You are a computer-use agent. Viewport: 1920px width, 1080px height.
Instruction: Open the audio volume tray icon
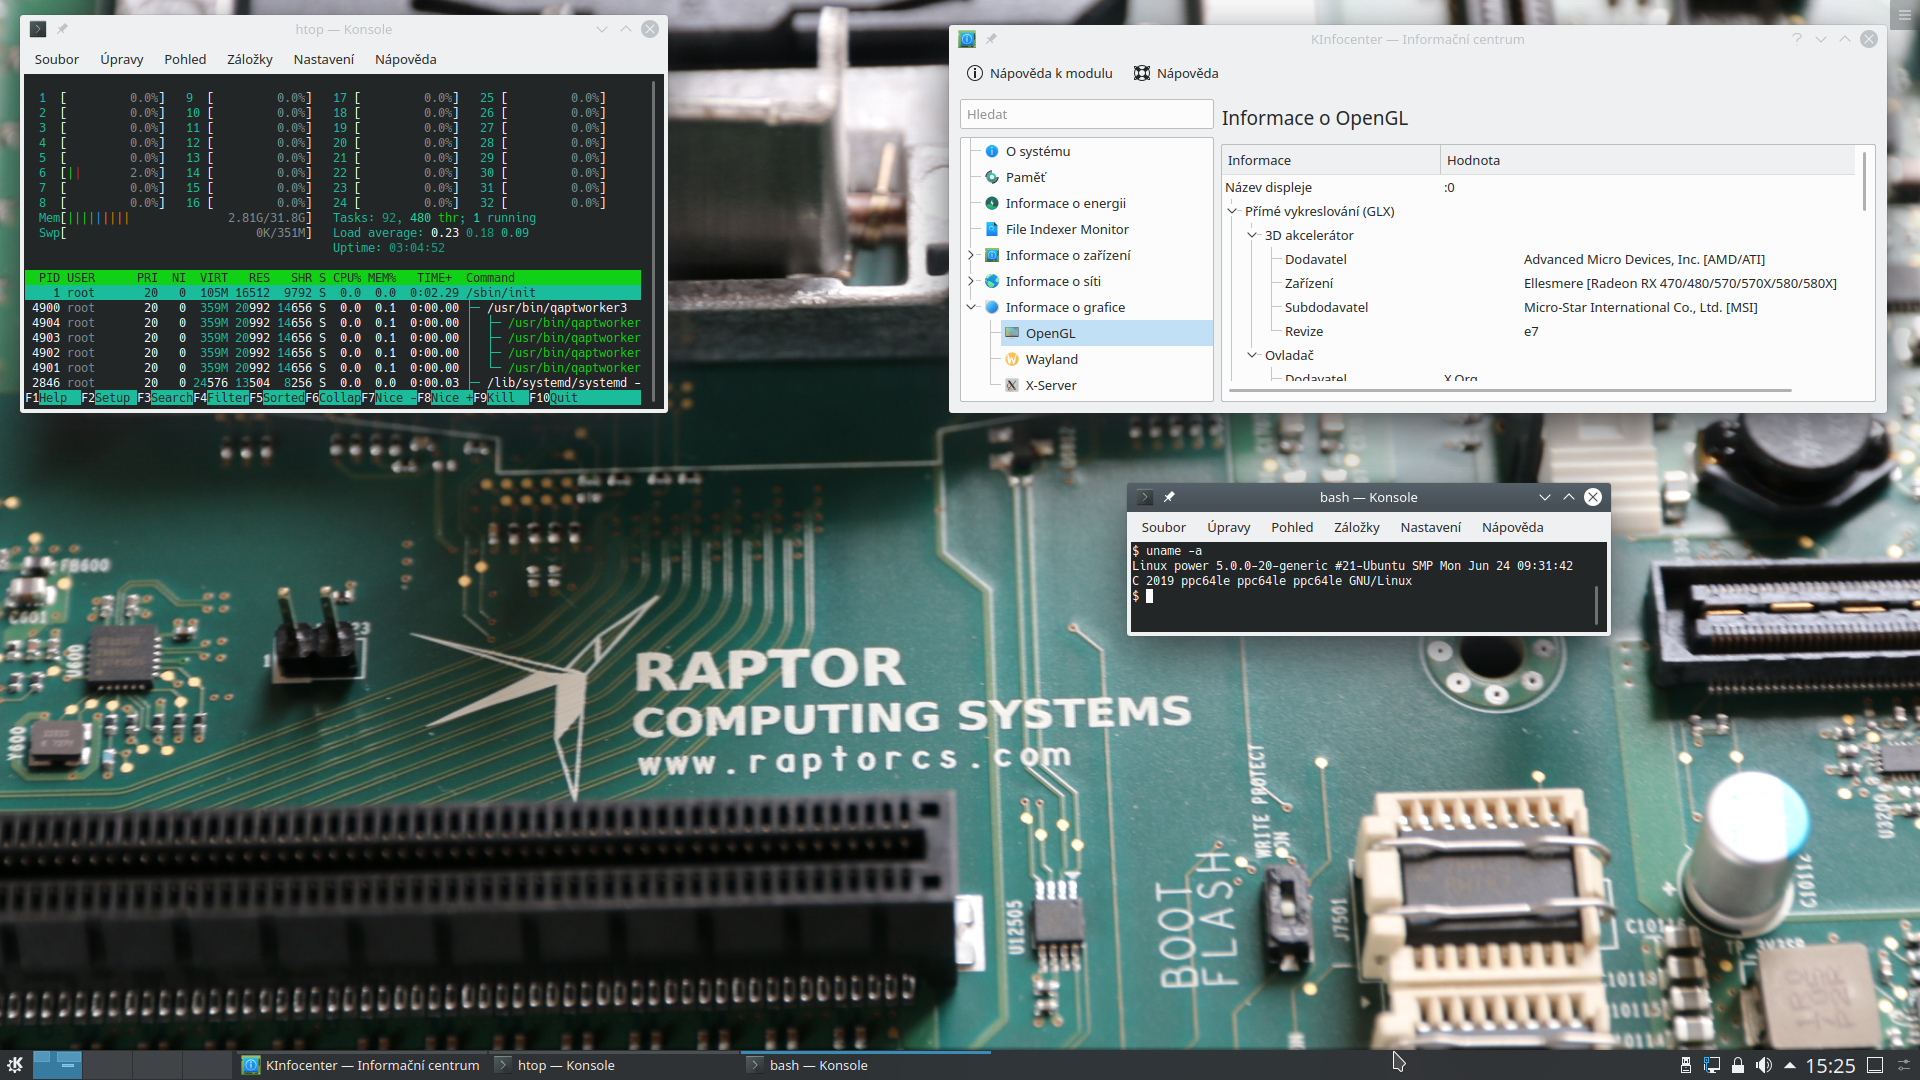click(1764, 1065)
